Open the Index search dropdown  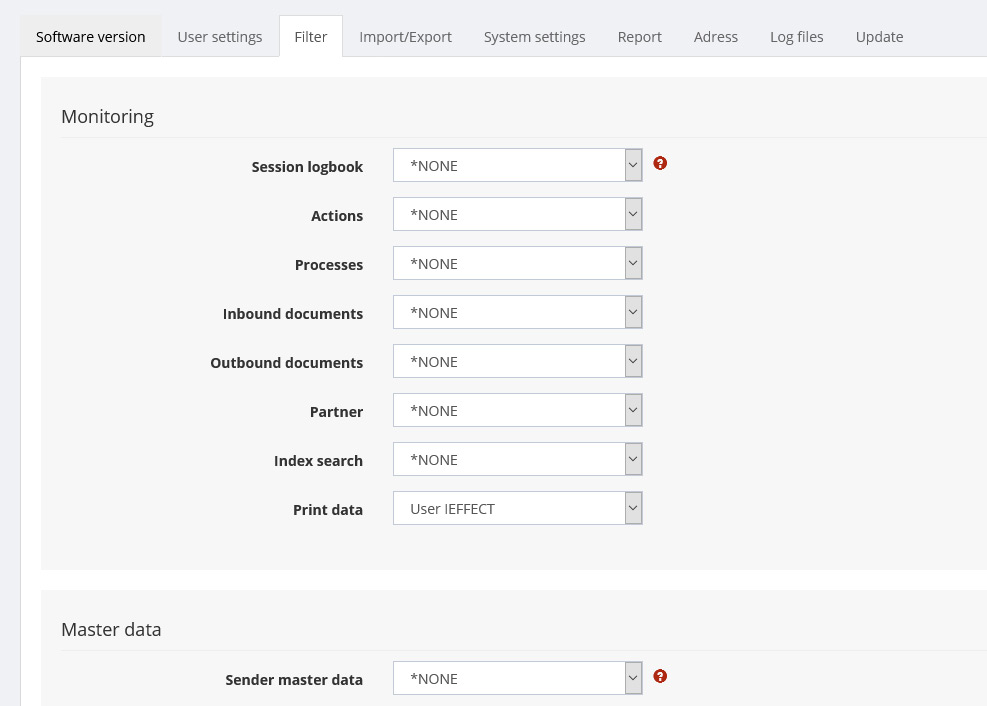click(x=517, y=460)
